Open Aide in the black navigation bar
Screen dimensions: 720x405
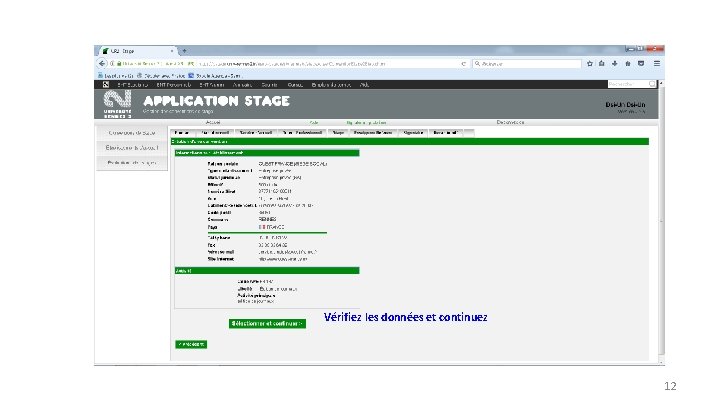click(x=364, y=84)
